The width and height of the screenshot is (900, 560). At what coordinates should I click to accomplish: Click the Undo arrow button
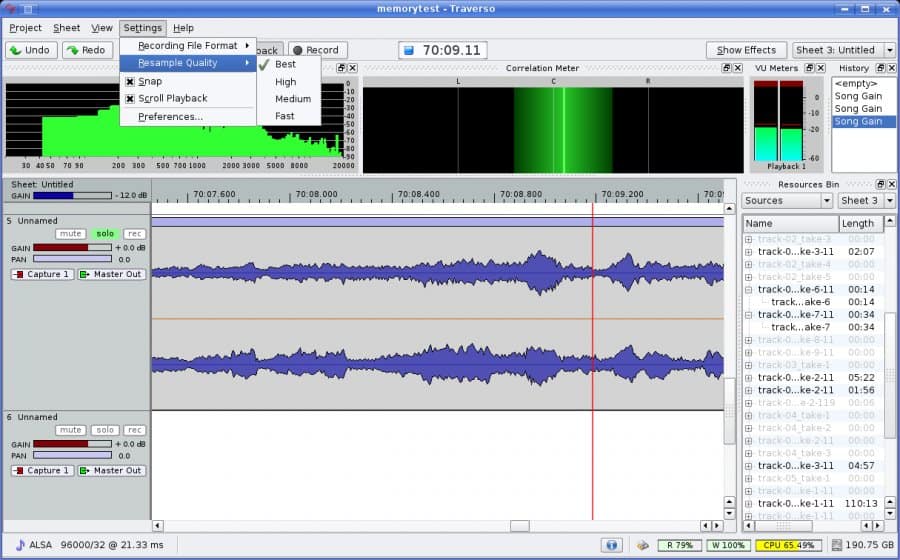pyautogui.click(x=30, y=50)
